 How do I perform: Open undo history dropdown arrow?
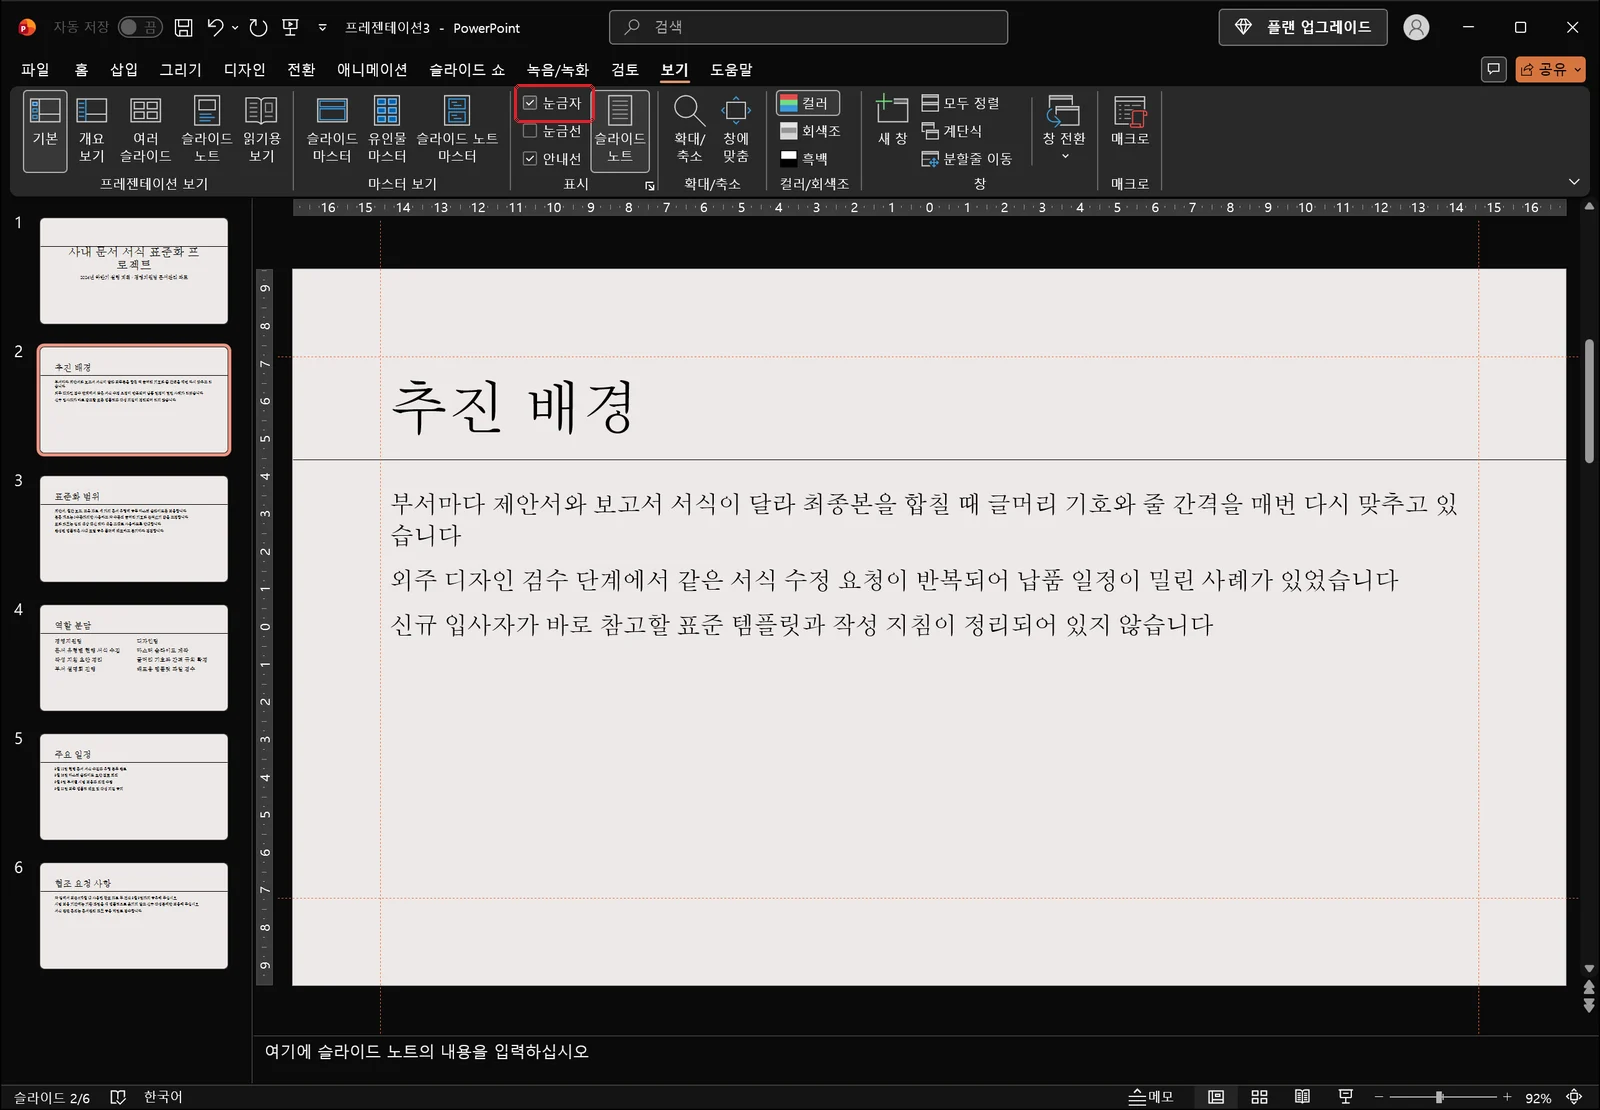click(x=235, y=27)
